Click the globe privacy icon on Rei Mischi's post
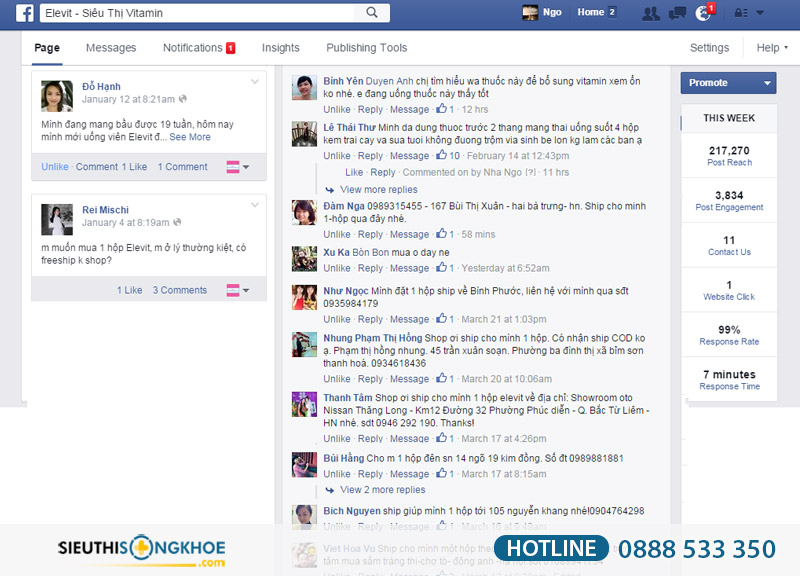Viewport: 800px width, 576px height. coord(177,222)
